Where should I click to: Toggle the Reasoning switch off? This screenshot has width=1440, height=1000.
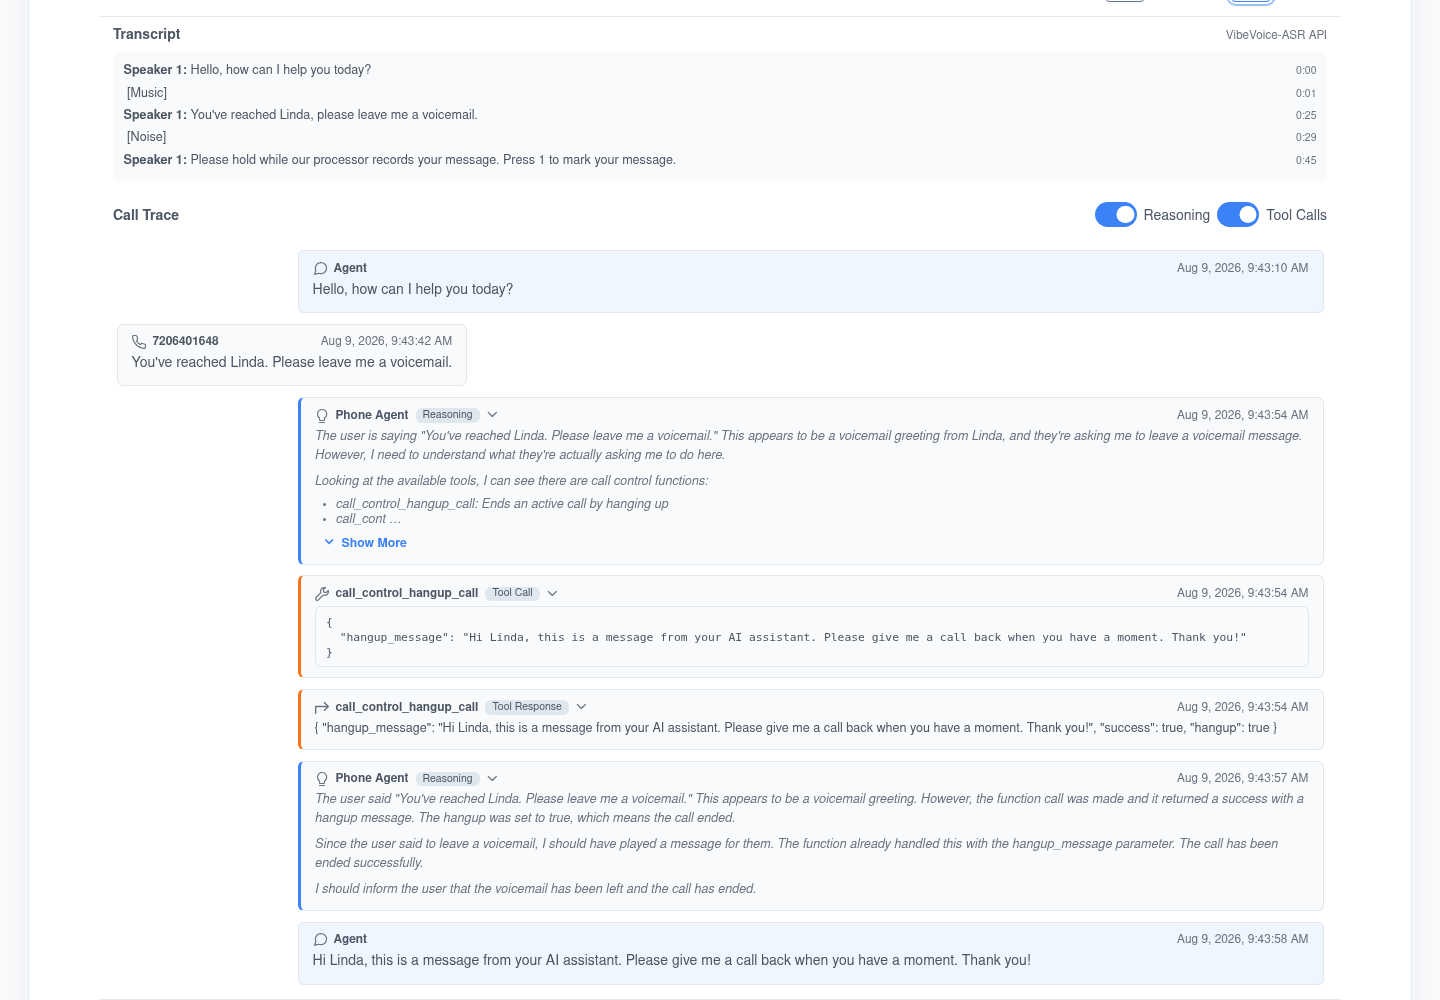1115,215
